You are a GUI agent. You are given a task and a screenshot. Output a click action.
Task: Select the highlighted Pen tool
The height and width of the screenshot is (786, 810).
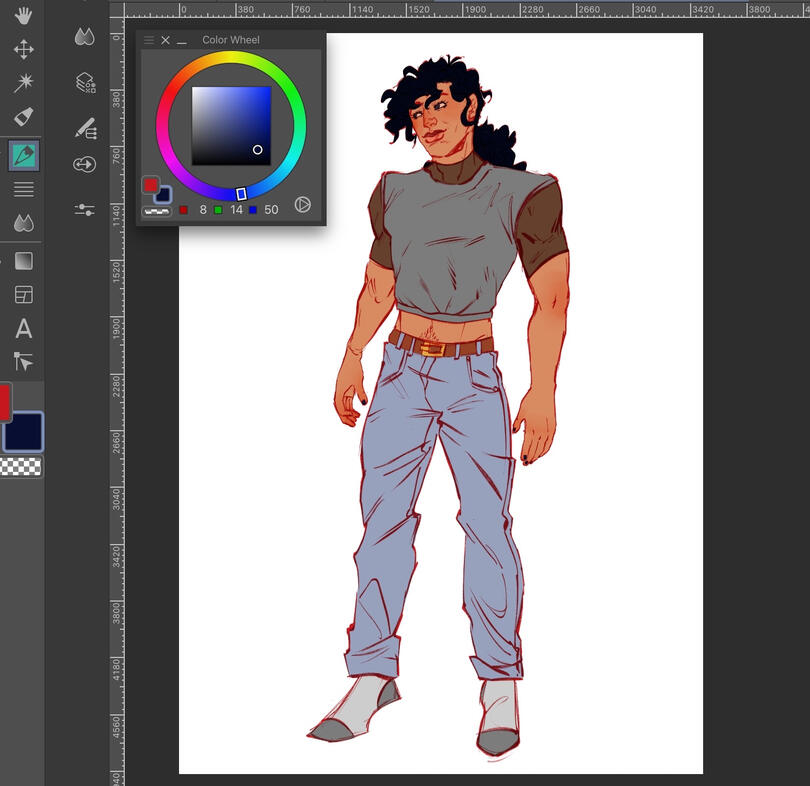[23, 156]
